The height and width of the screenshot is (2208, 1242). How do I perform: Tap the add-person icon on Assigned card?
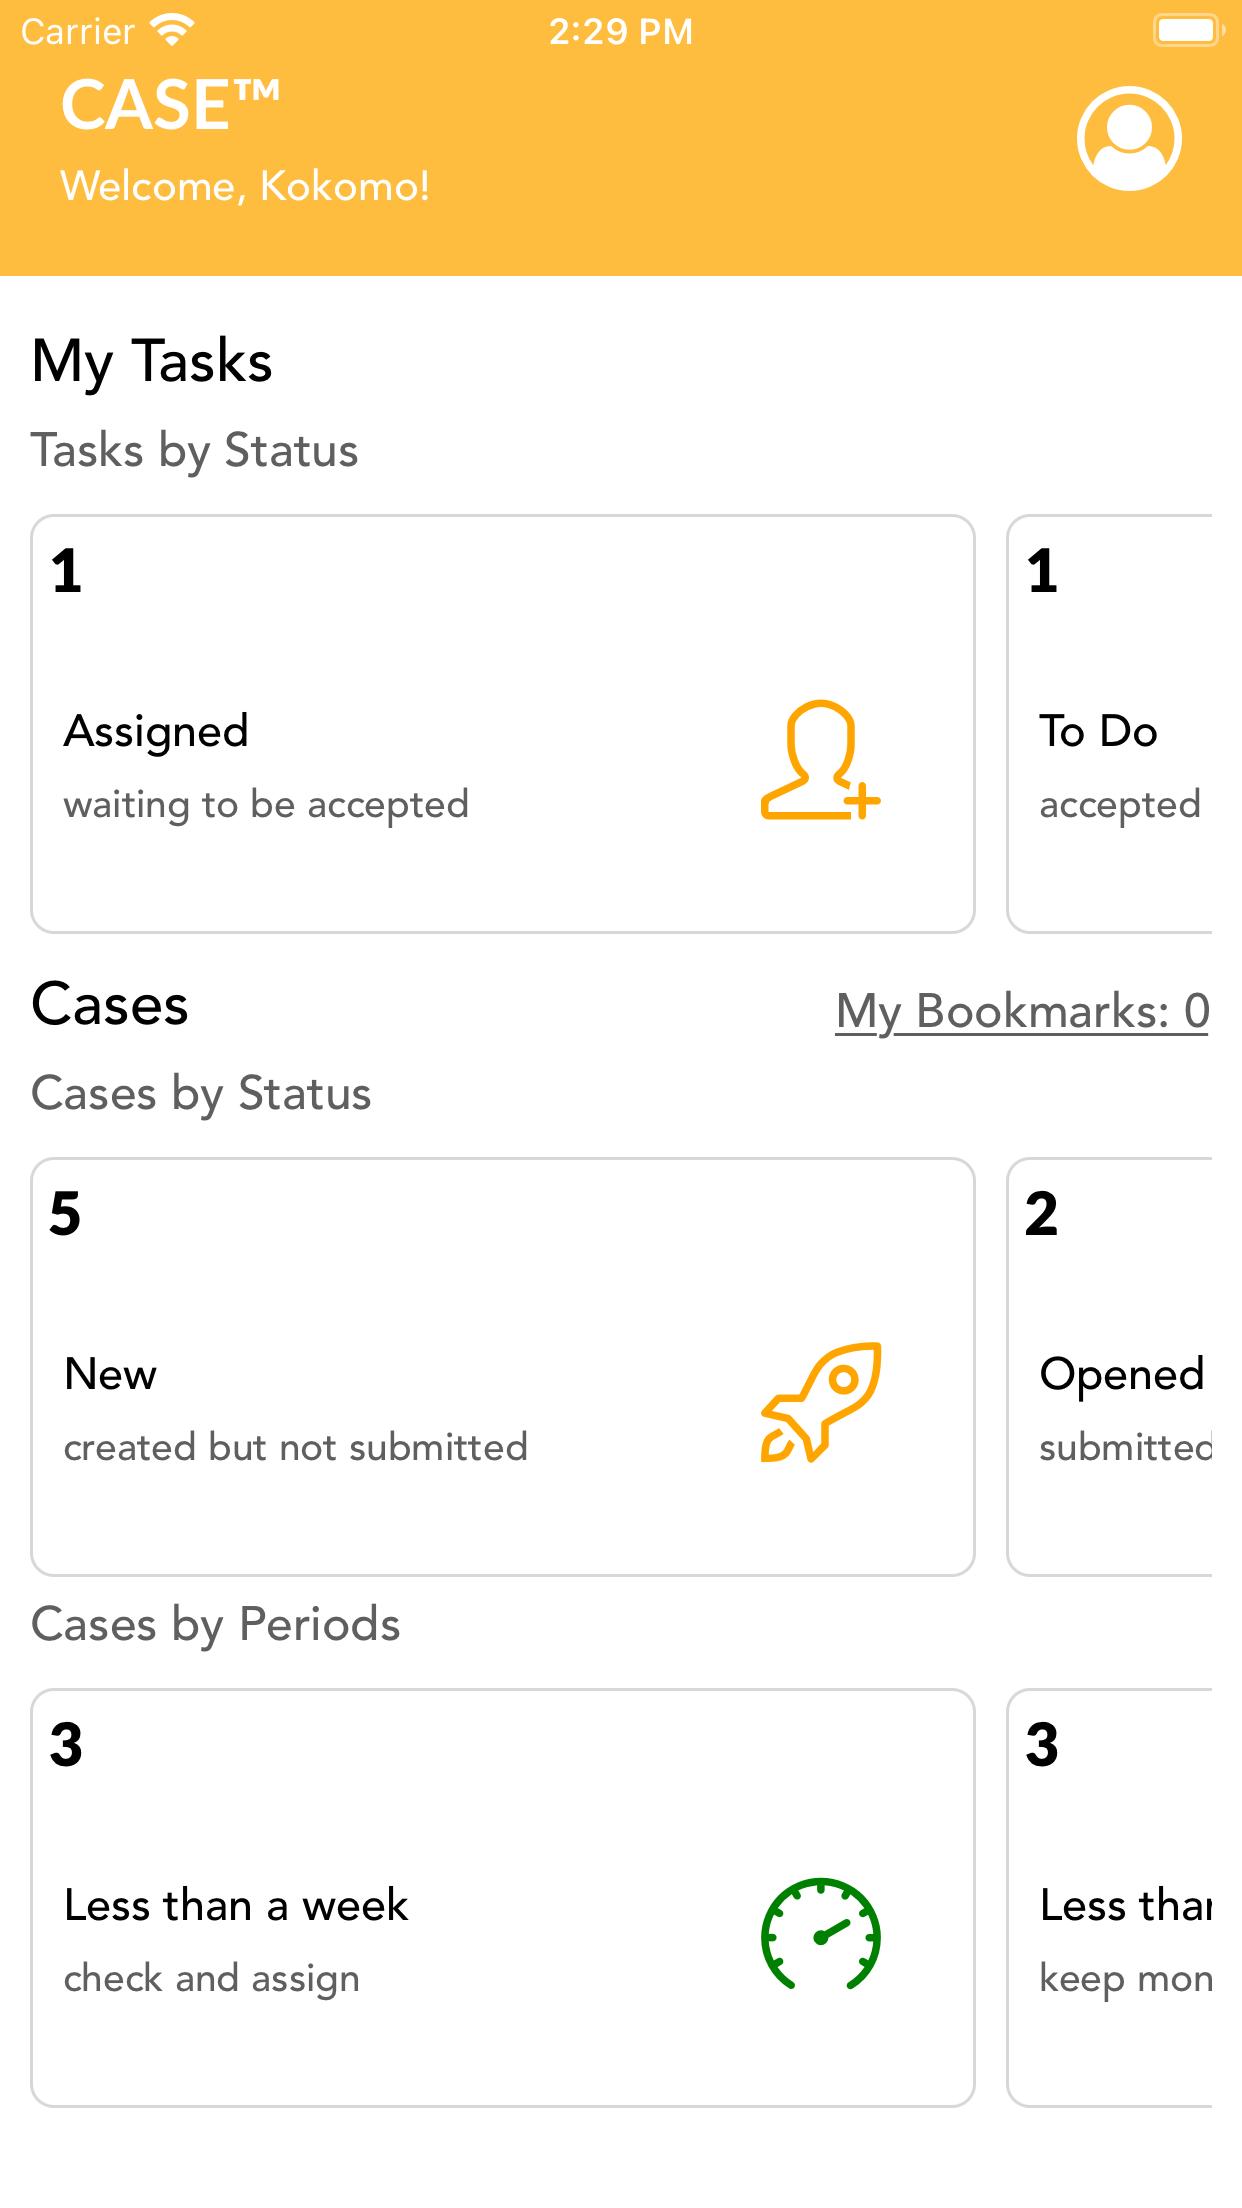click(820, 760)
